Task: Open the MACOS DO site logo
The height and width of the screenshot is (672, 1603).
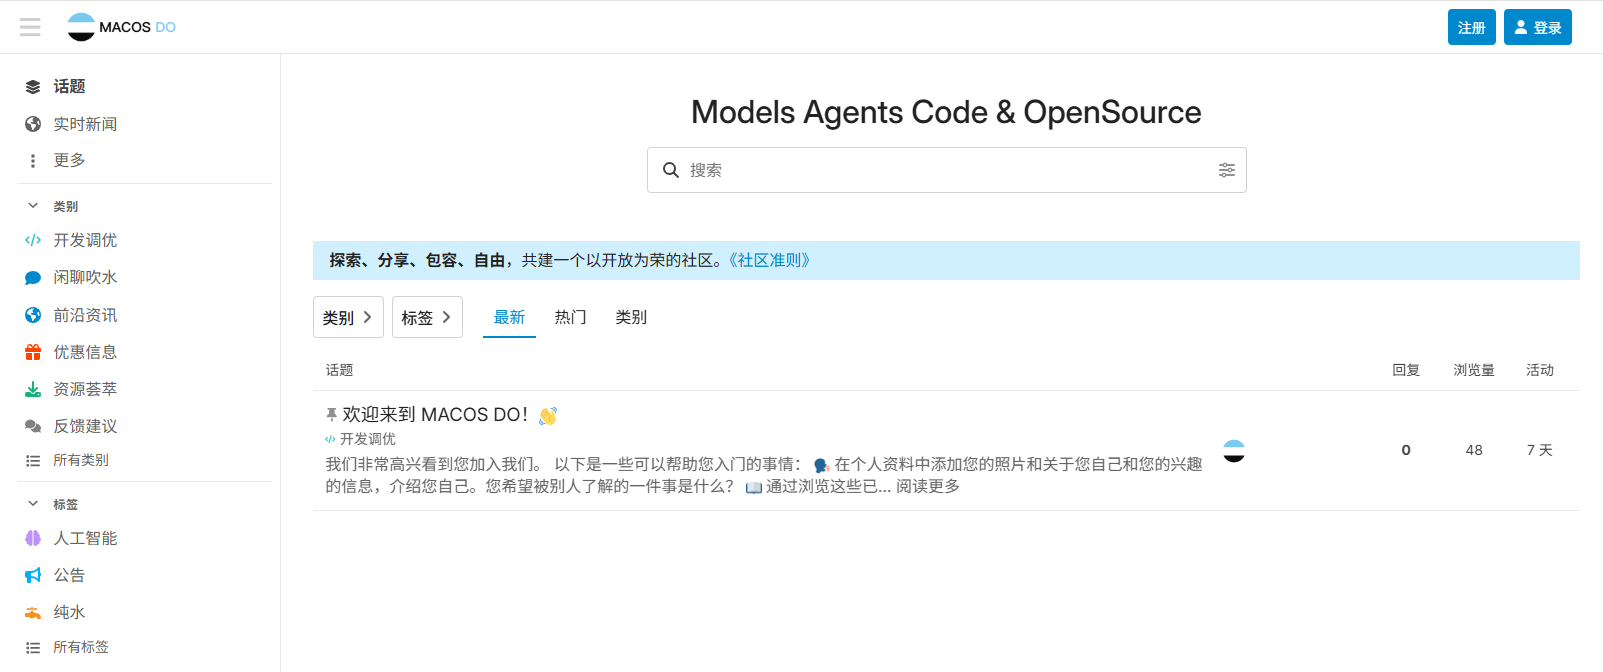Action: [121, 27]
